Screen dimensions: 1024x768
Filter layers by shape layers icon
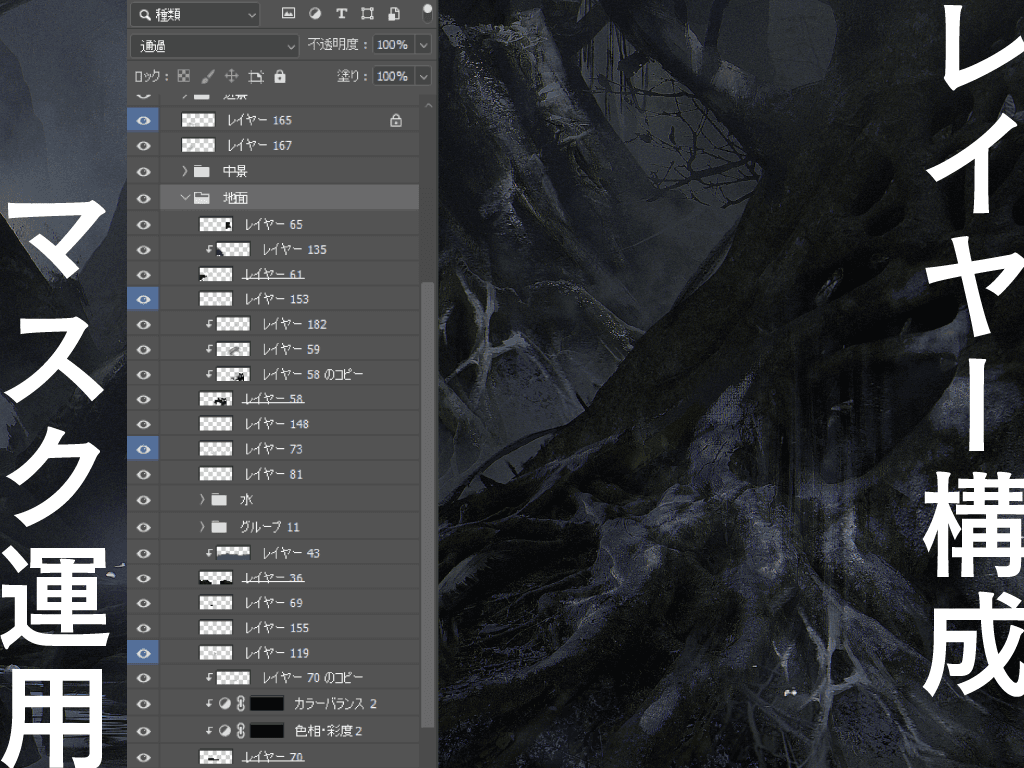click(x=367, y=14)
